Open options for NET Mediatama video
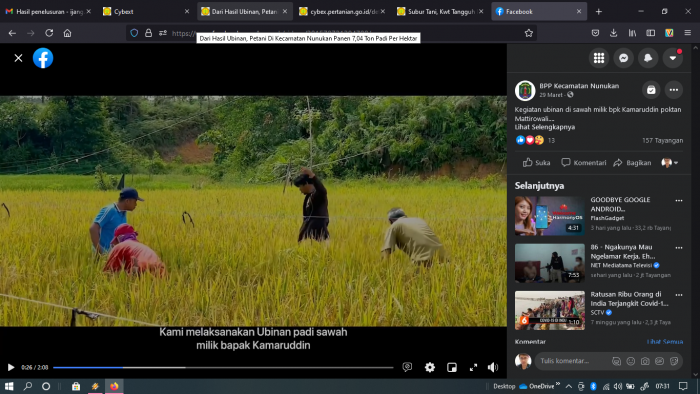 [x=679, y=248]
